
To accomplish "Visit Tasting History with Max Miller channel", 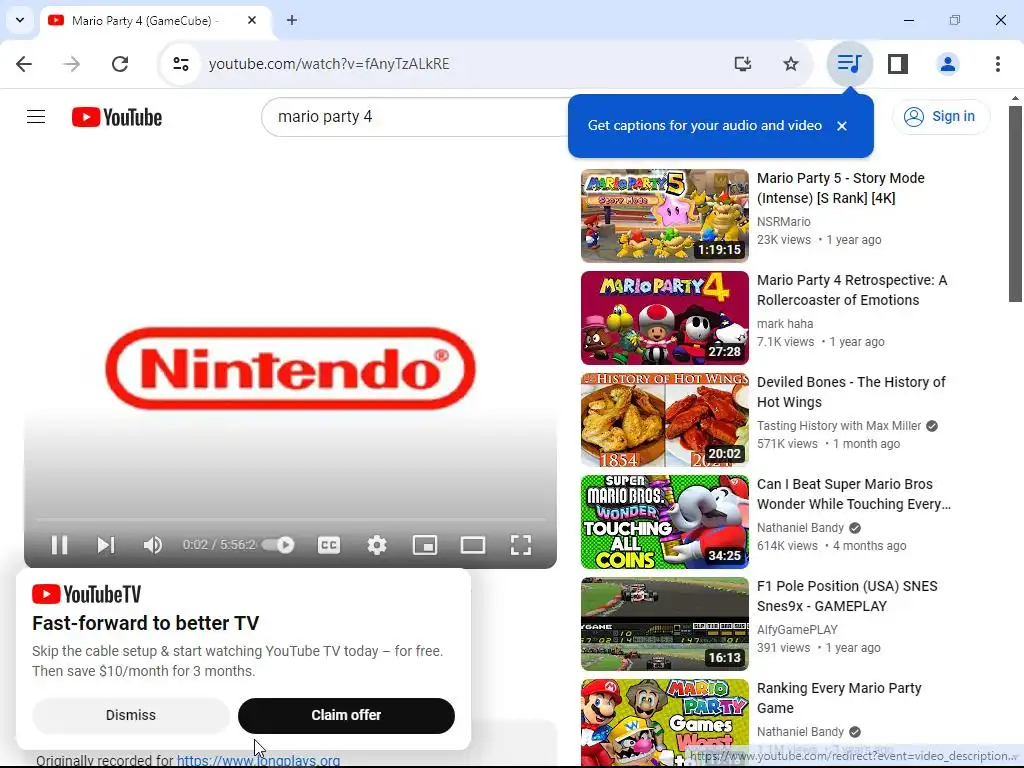I will (x=839, y=426).
